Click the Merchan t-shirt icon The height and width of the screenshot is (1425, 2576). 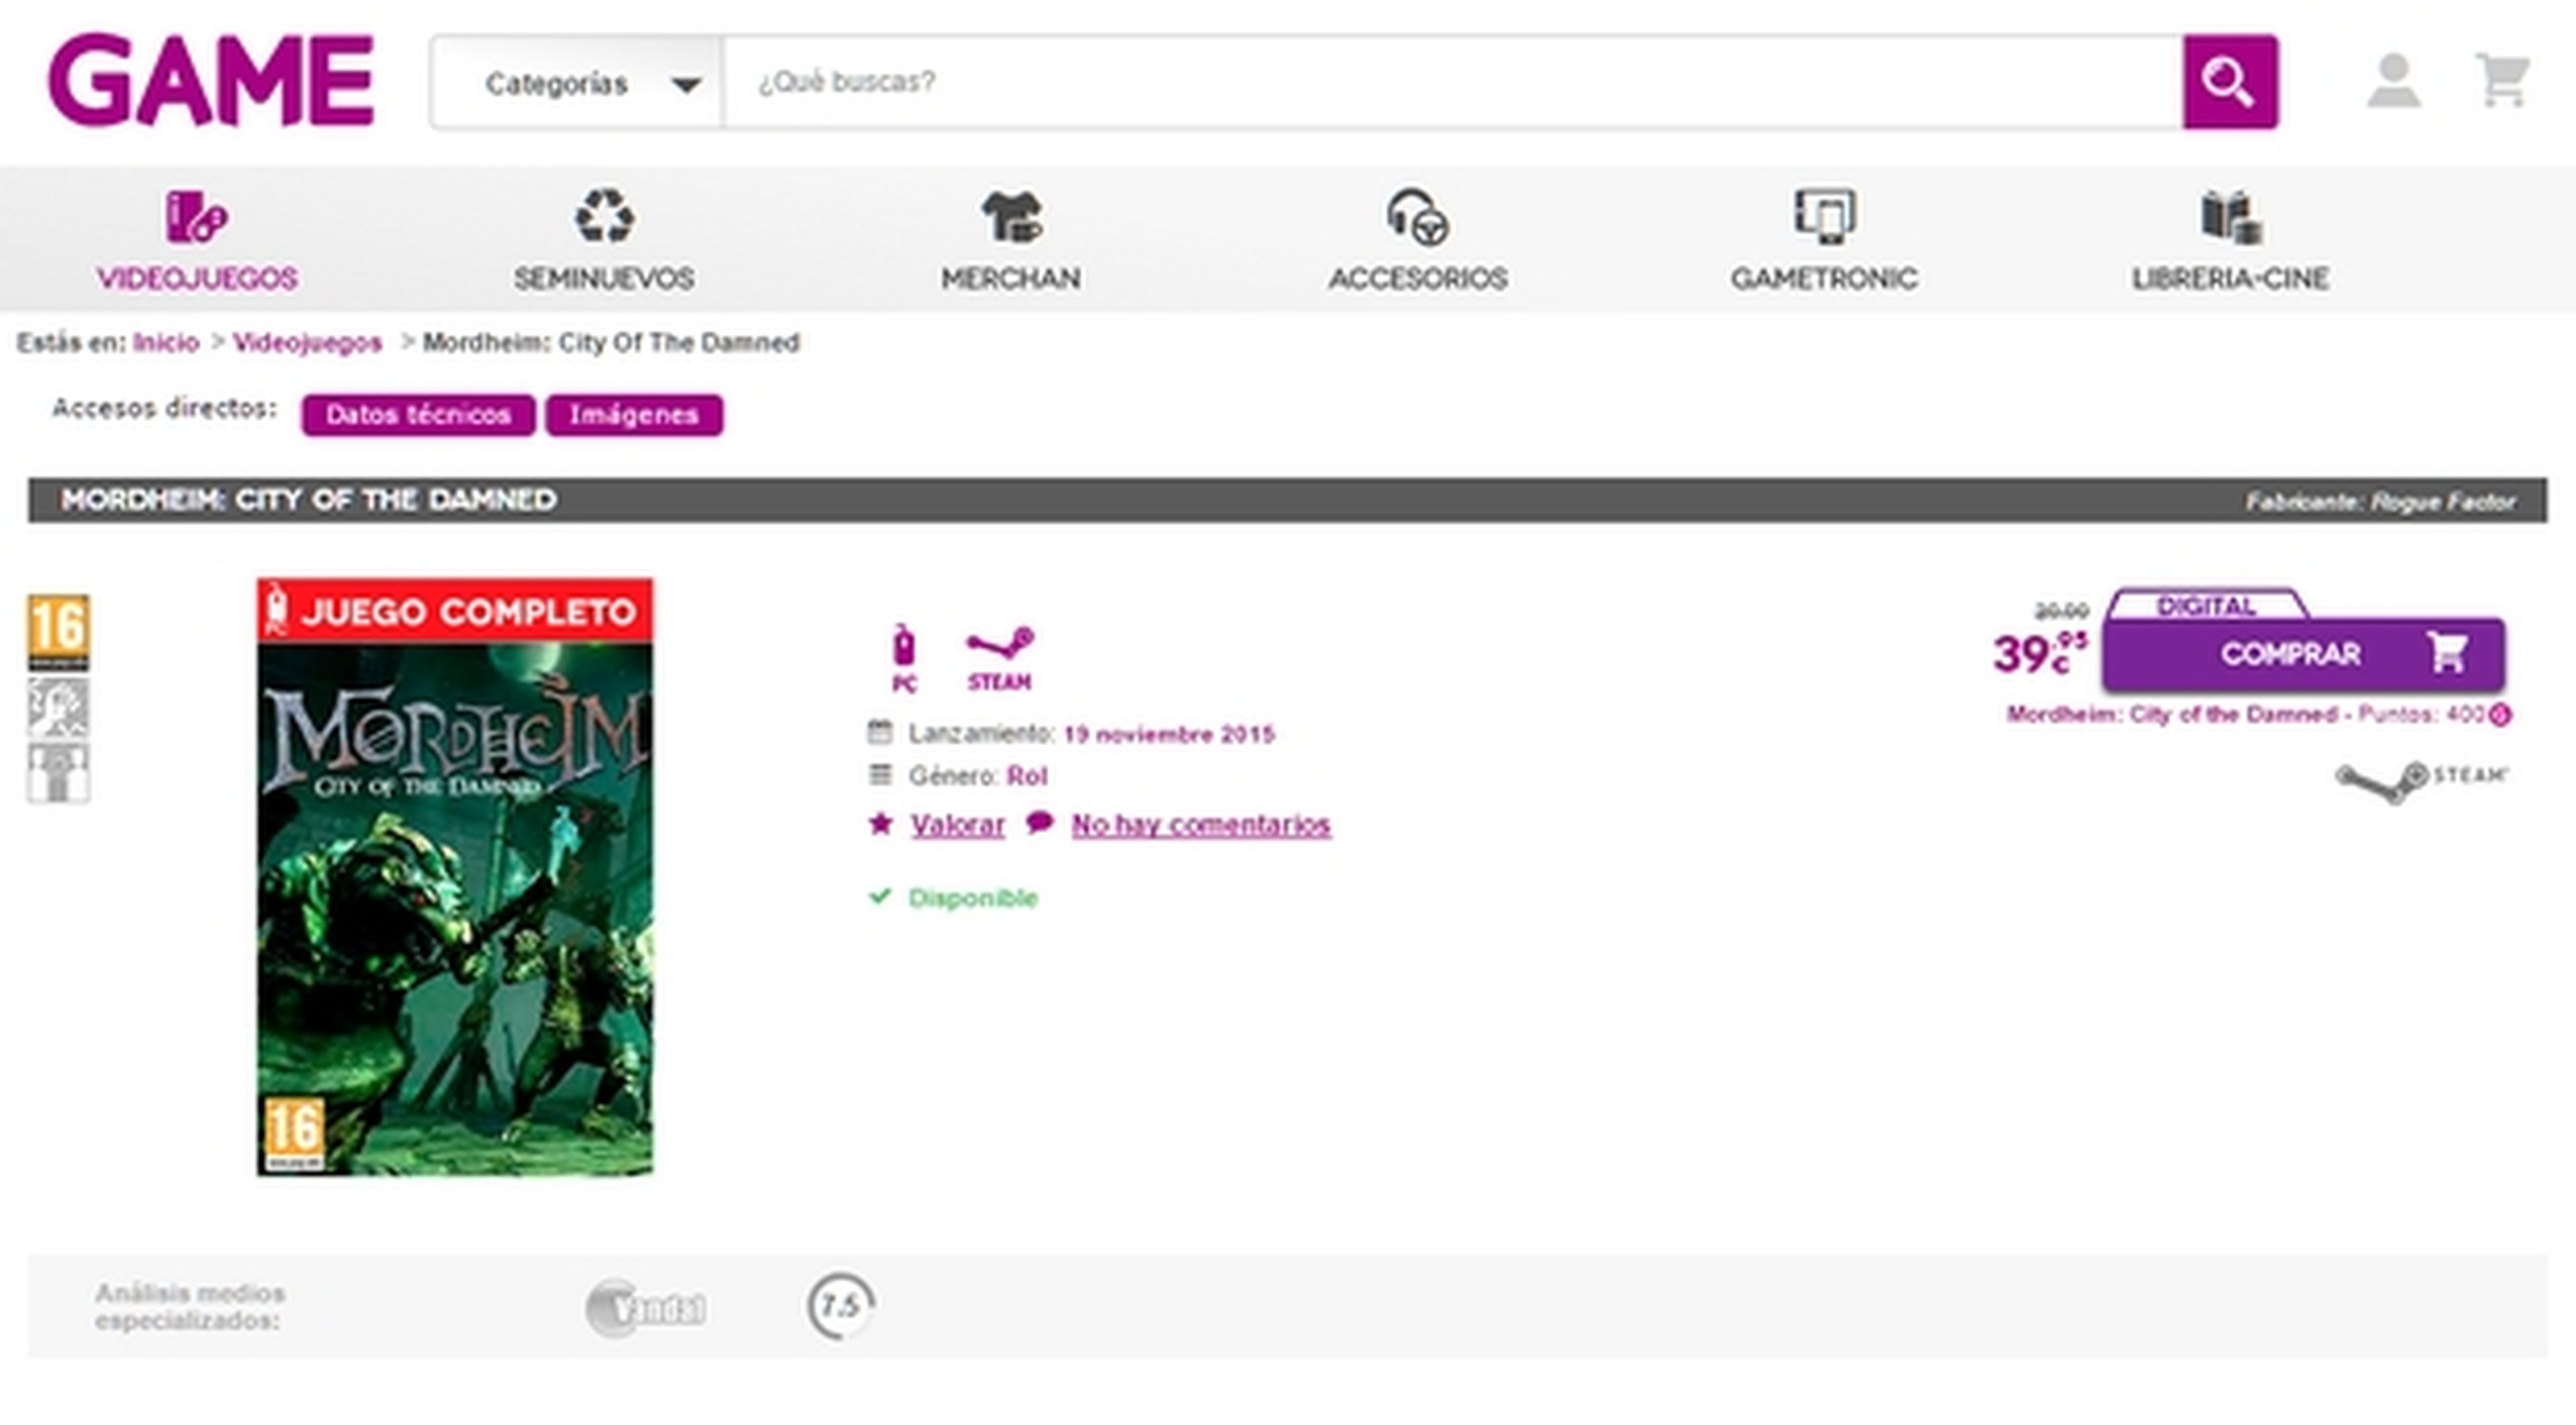1011,216
